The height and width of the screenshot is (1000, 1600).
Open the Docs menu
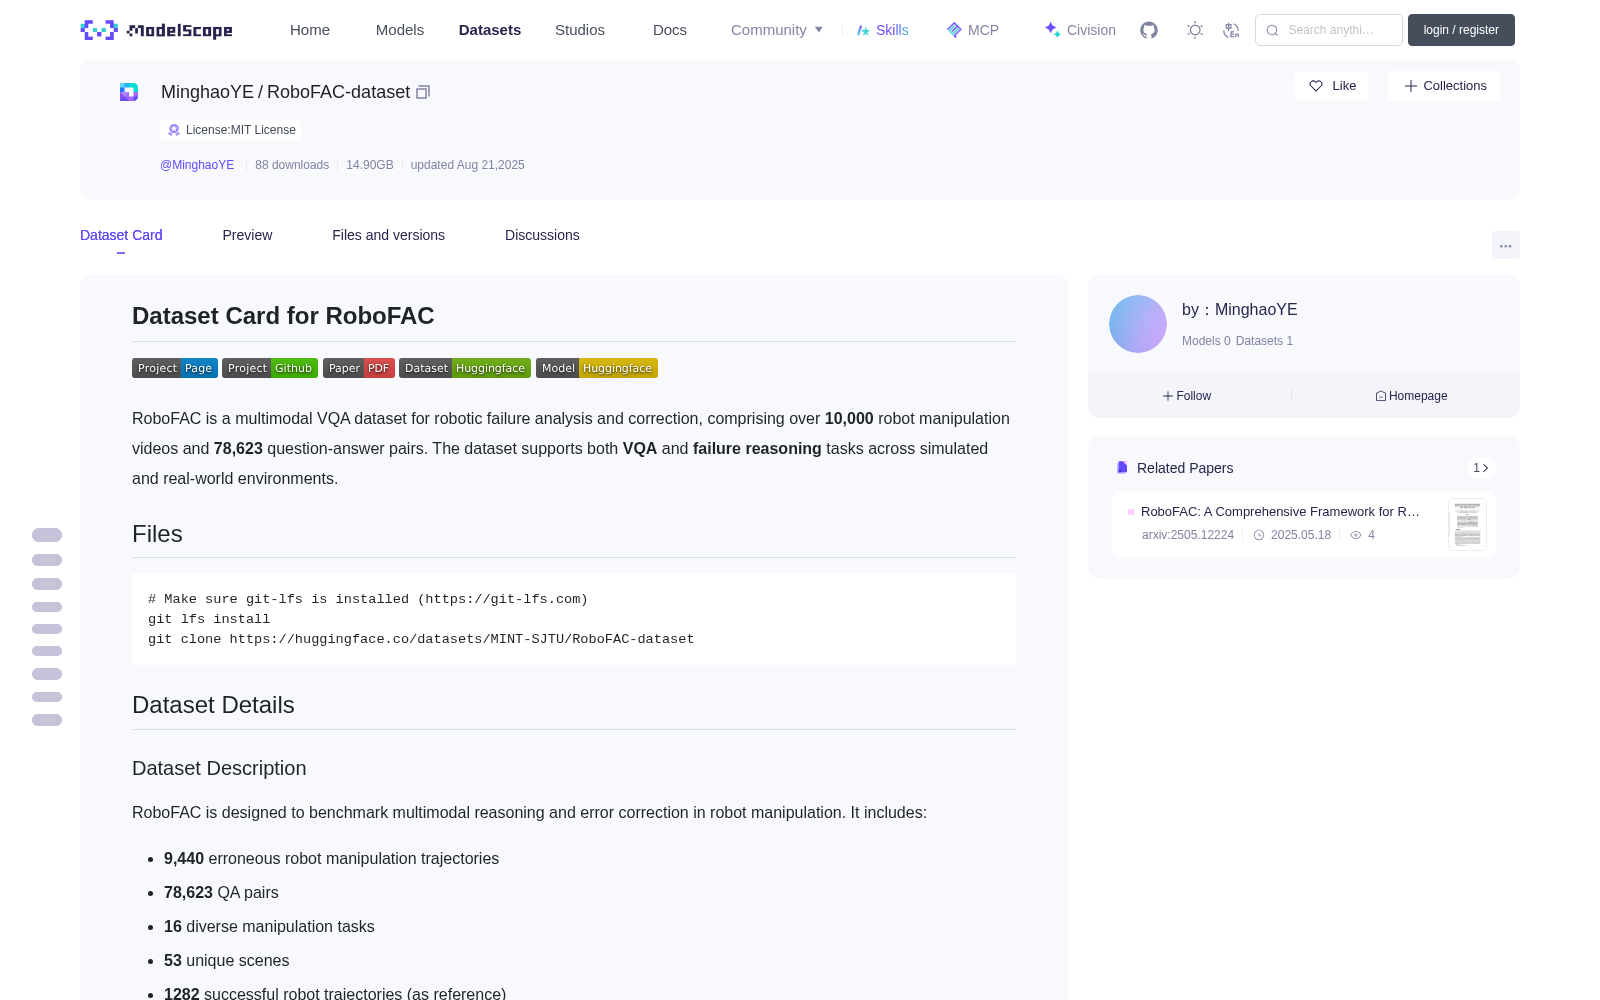point(670,30)
